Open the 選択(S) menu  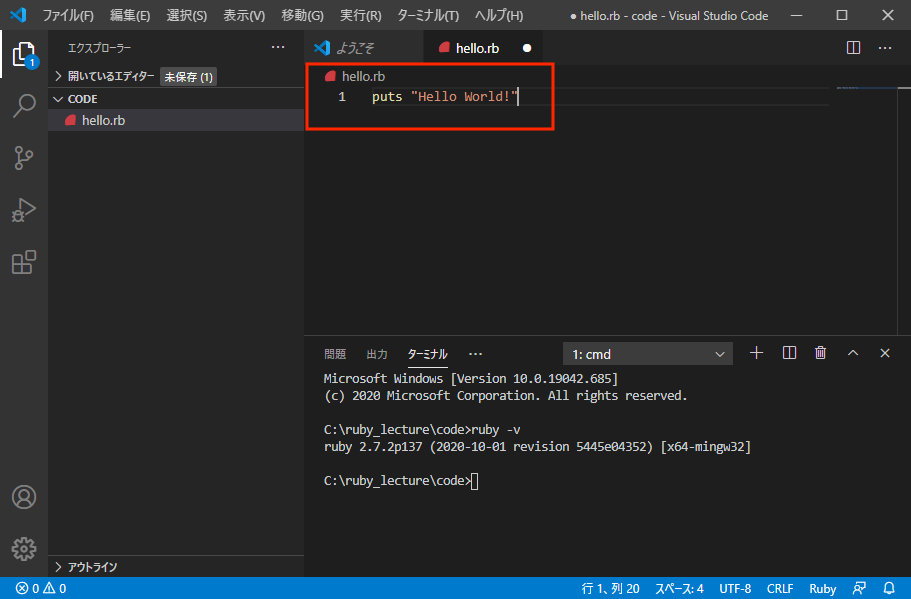[x=186, y=16]
